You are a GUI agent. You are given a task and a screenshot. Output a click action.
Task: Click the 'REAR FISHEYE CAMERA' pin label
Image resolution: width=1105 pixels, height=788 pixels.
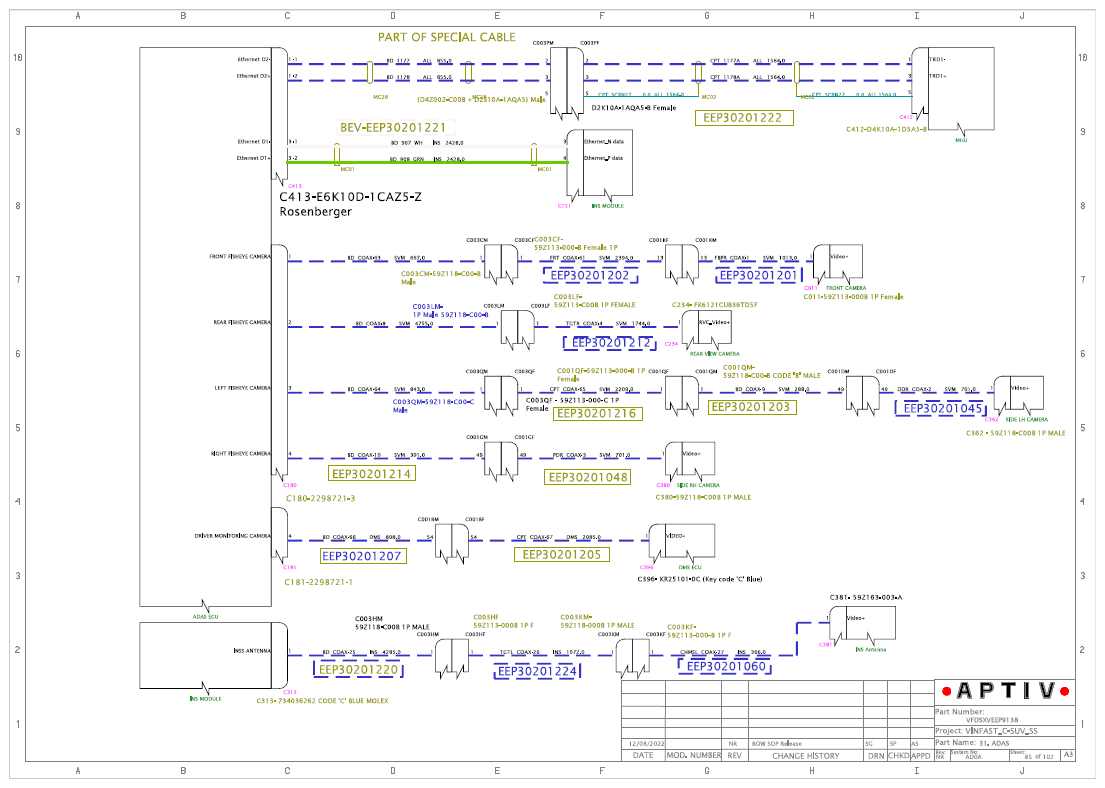click(x=242, y=322)
